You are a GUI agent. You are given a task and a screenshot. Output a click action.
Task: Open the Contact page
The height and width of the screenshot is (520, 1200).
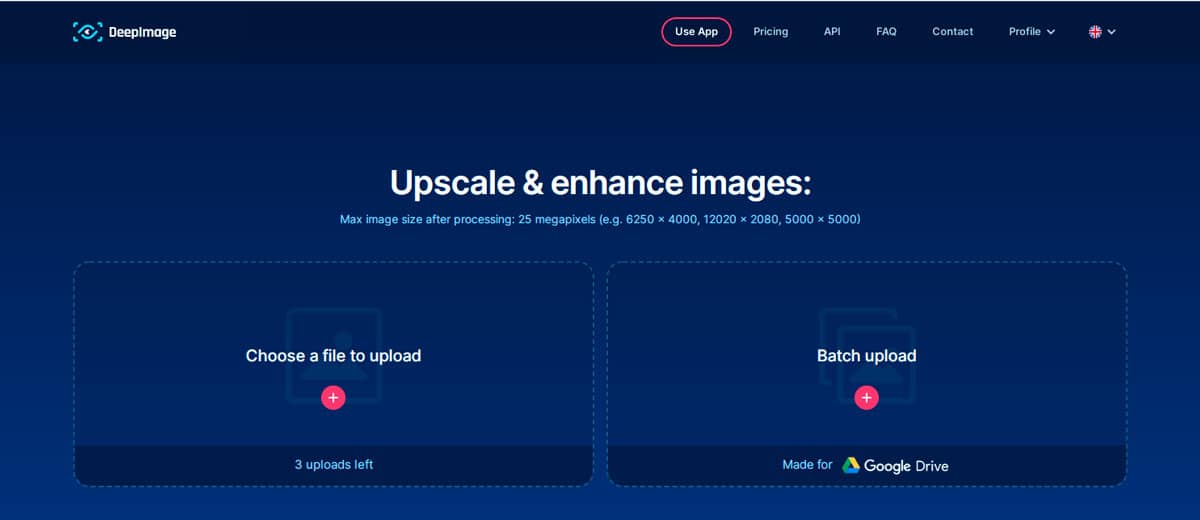tap(952, 32)
